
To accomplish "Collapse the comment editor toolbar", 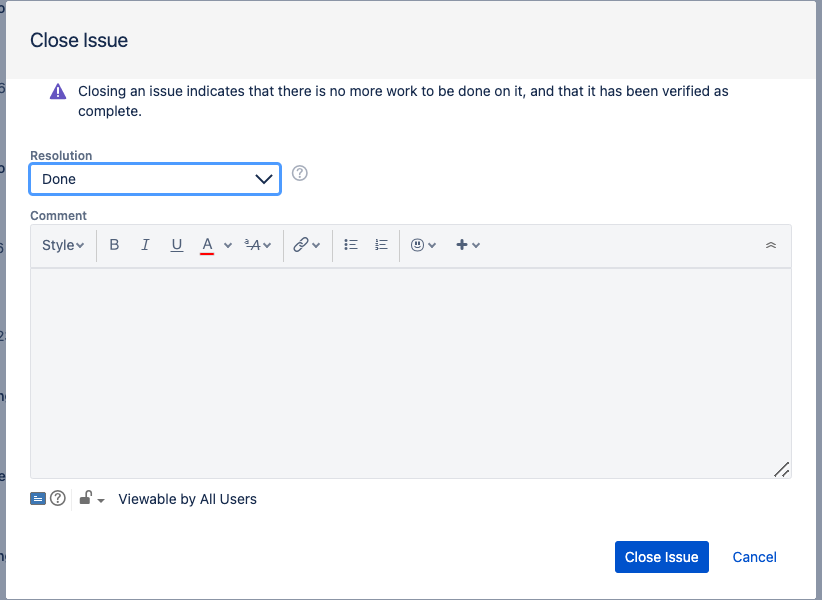I will coord(771,245).
